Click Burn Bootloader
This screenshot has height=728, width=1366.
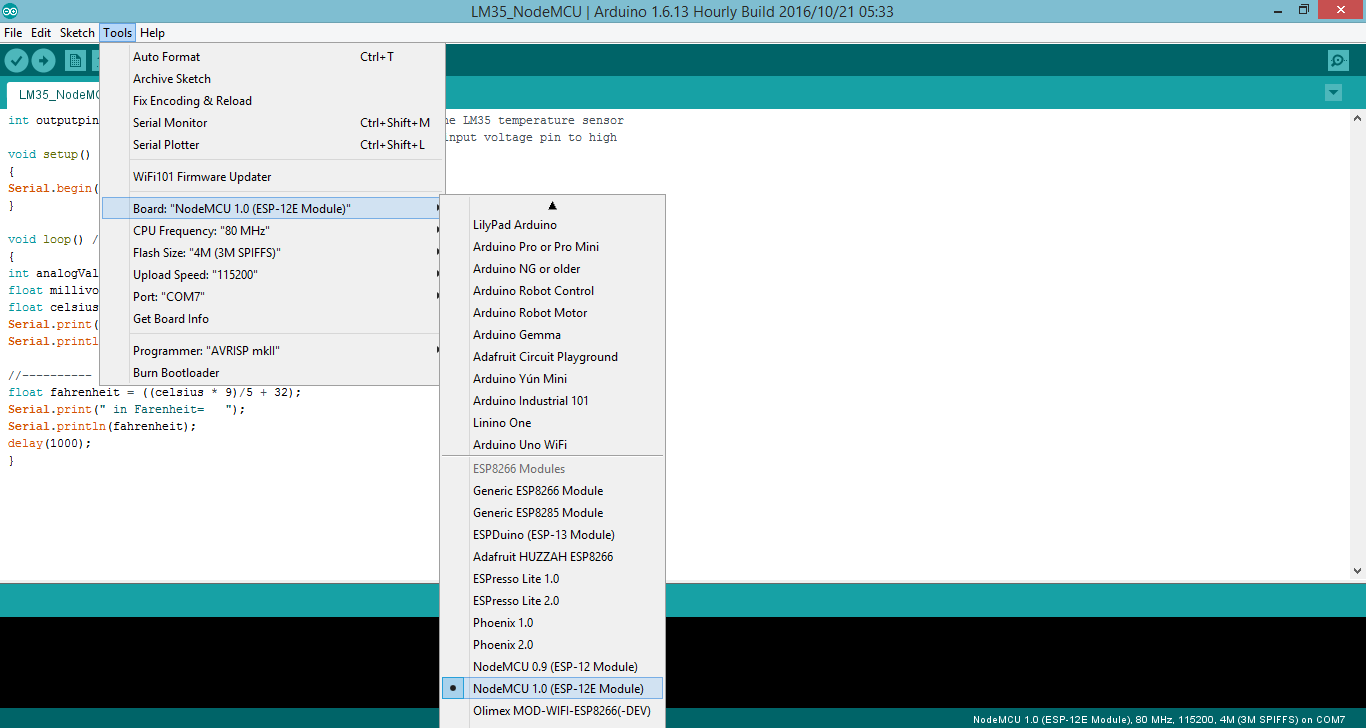pyautogui.click(x=273, y=373)
